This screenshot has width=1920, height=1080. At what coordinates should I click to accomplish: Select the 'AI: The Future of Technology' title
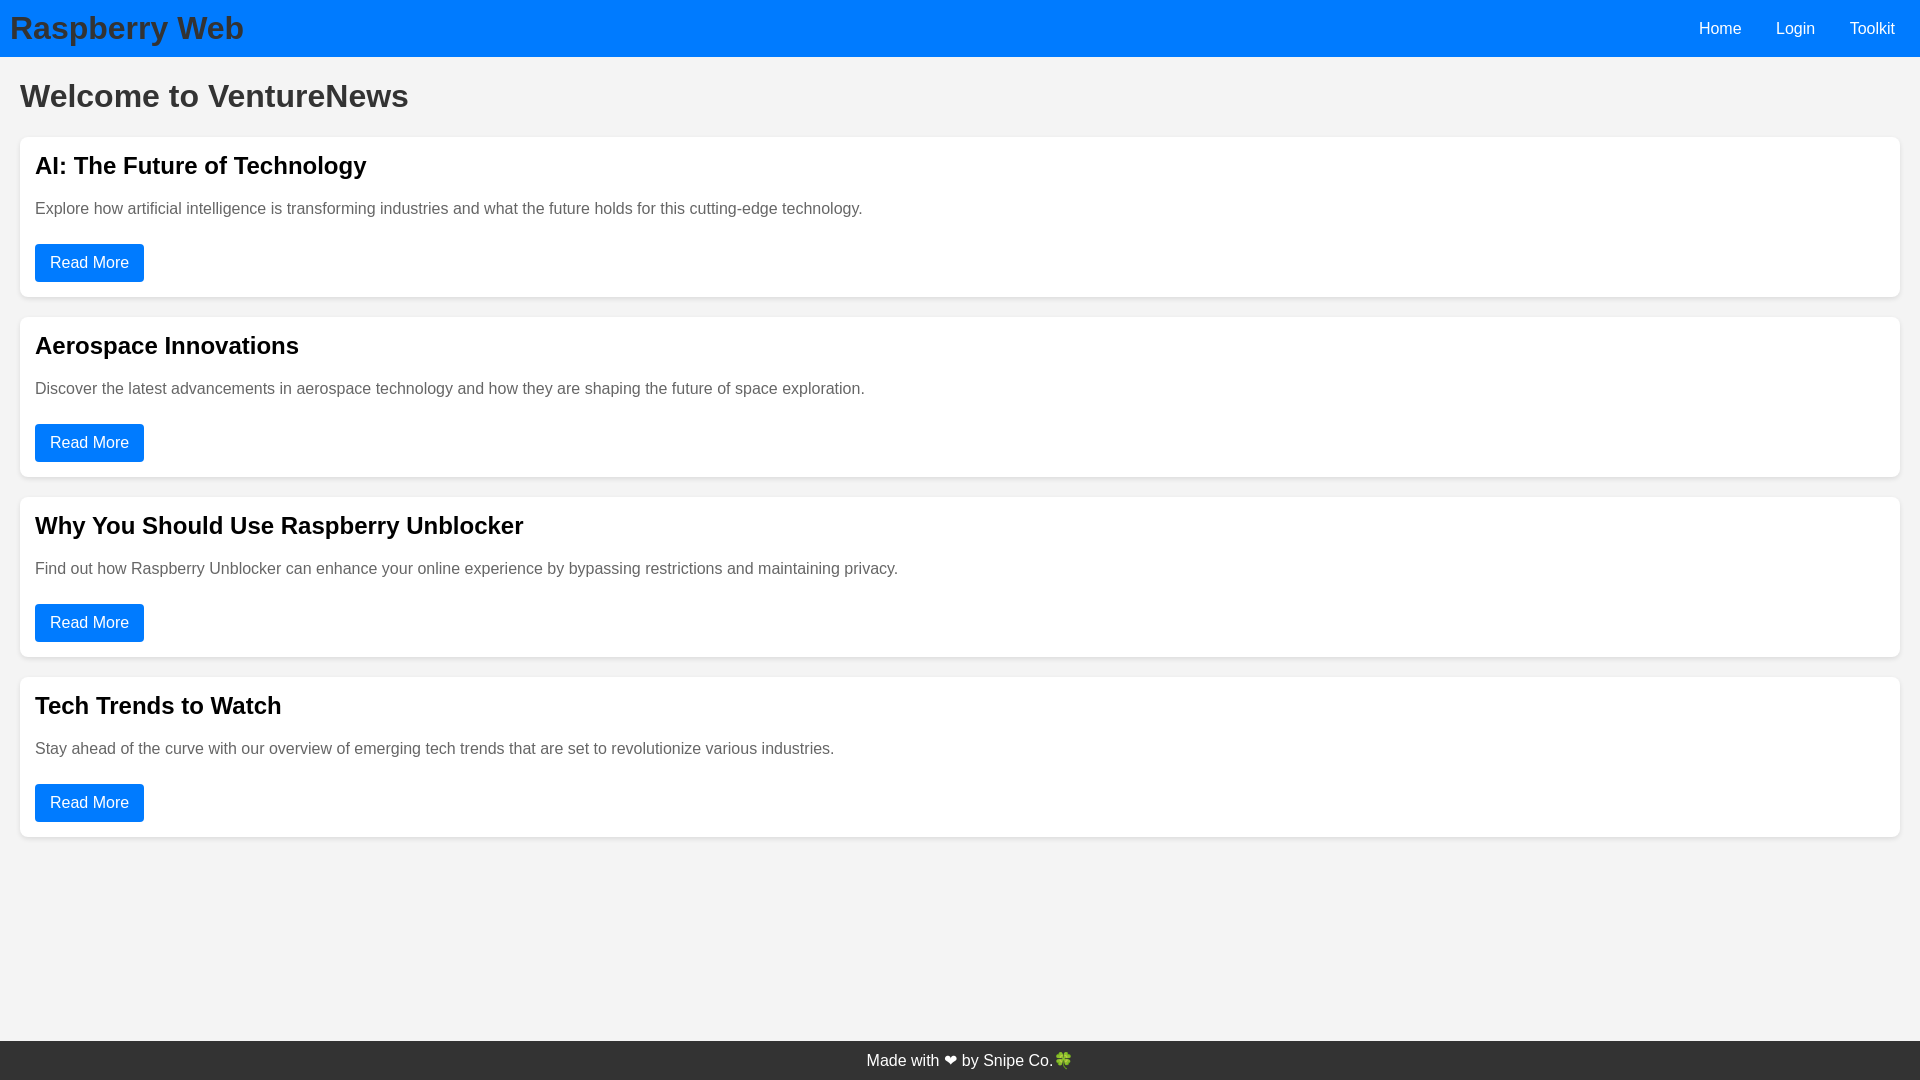[x=201, y=166]
